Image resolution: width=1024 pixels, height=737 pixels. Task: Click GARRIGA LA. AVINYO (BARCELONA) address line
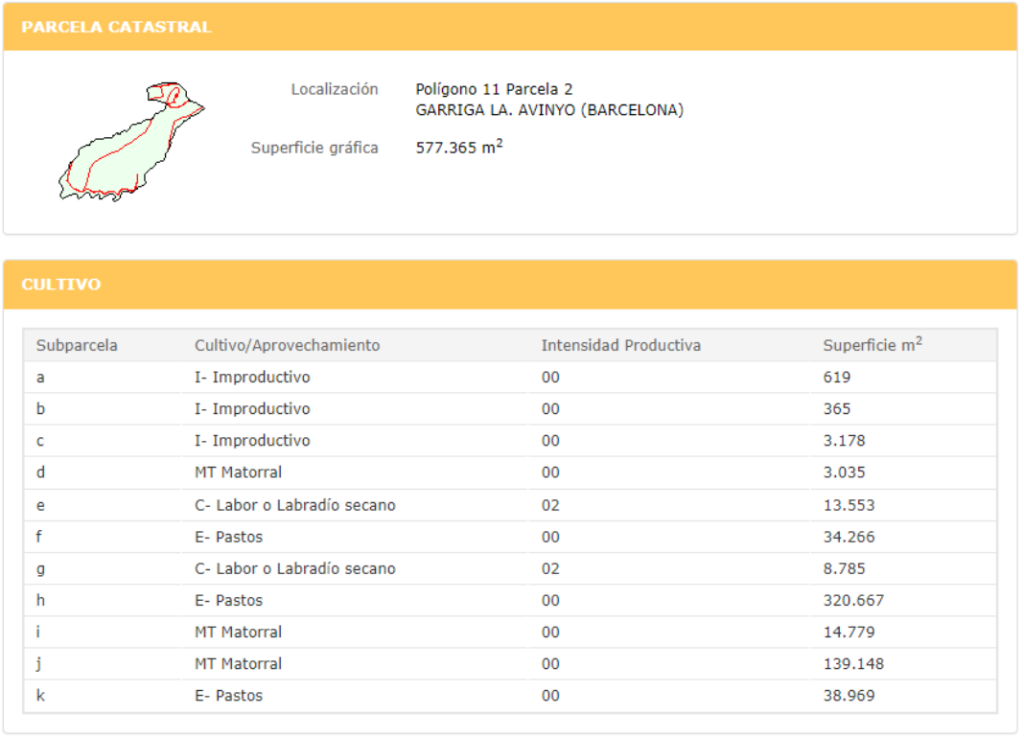pos(549,110)
